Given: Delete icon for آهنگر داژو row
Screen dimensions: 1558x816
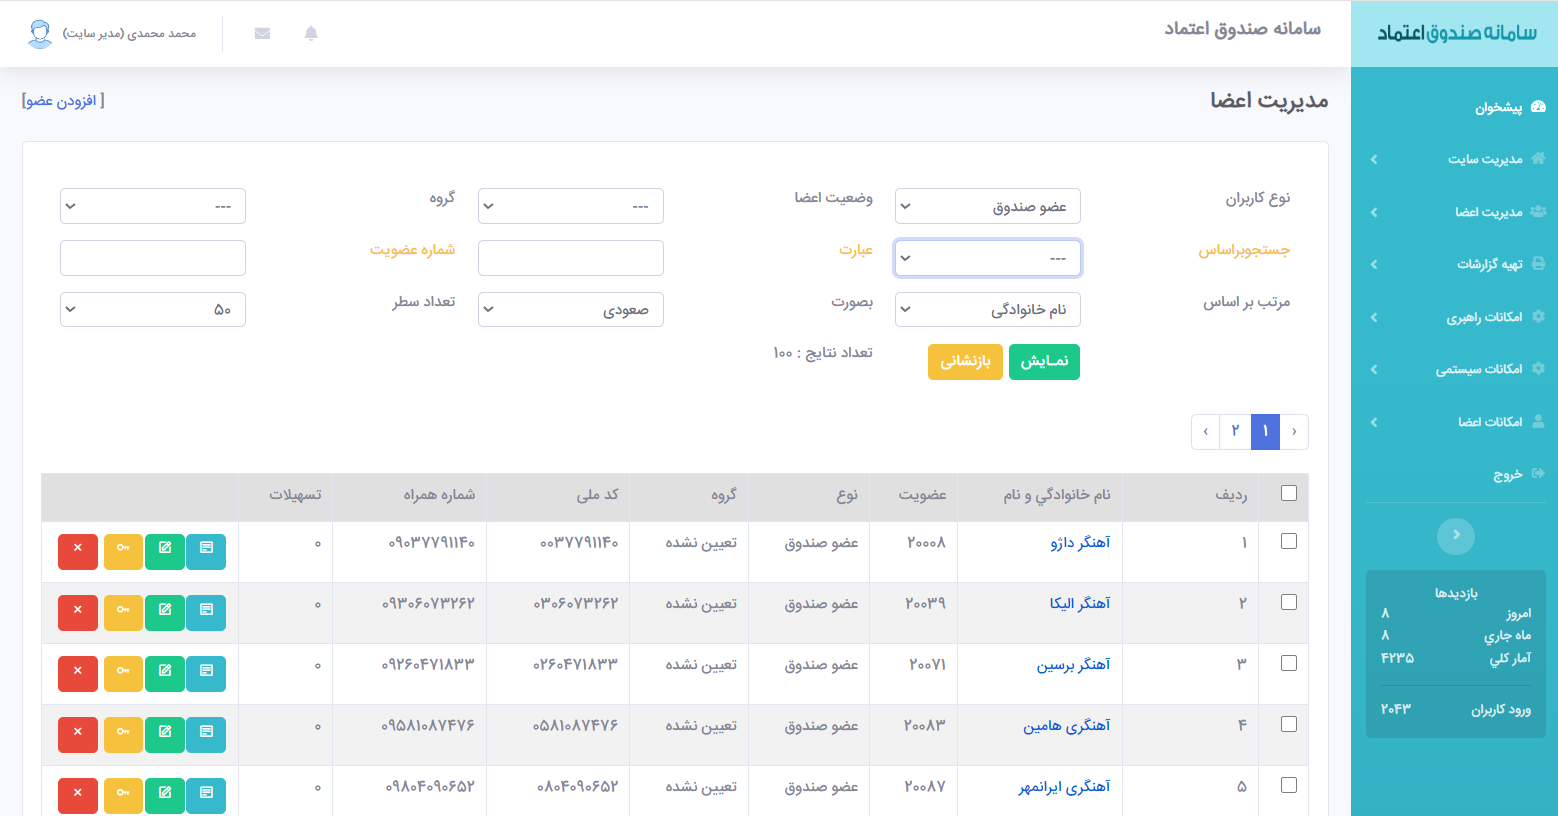Looking at the screenshot, I should [x=78, y=551].
